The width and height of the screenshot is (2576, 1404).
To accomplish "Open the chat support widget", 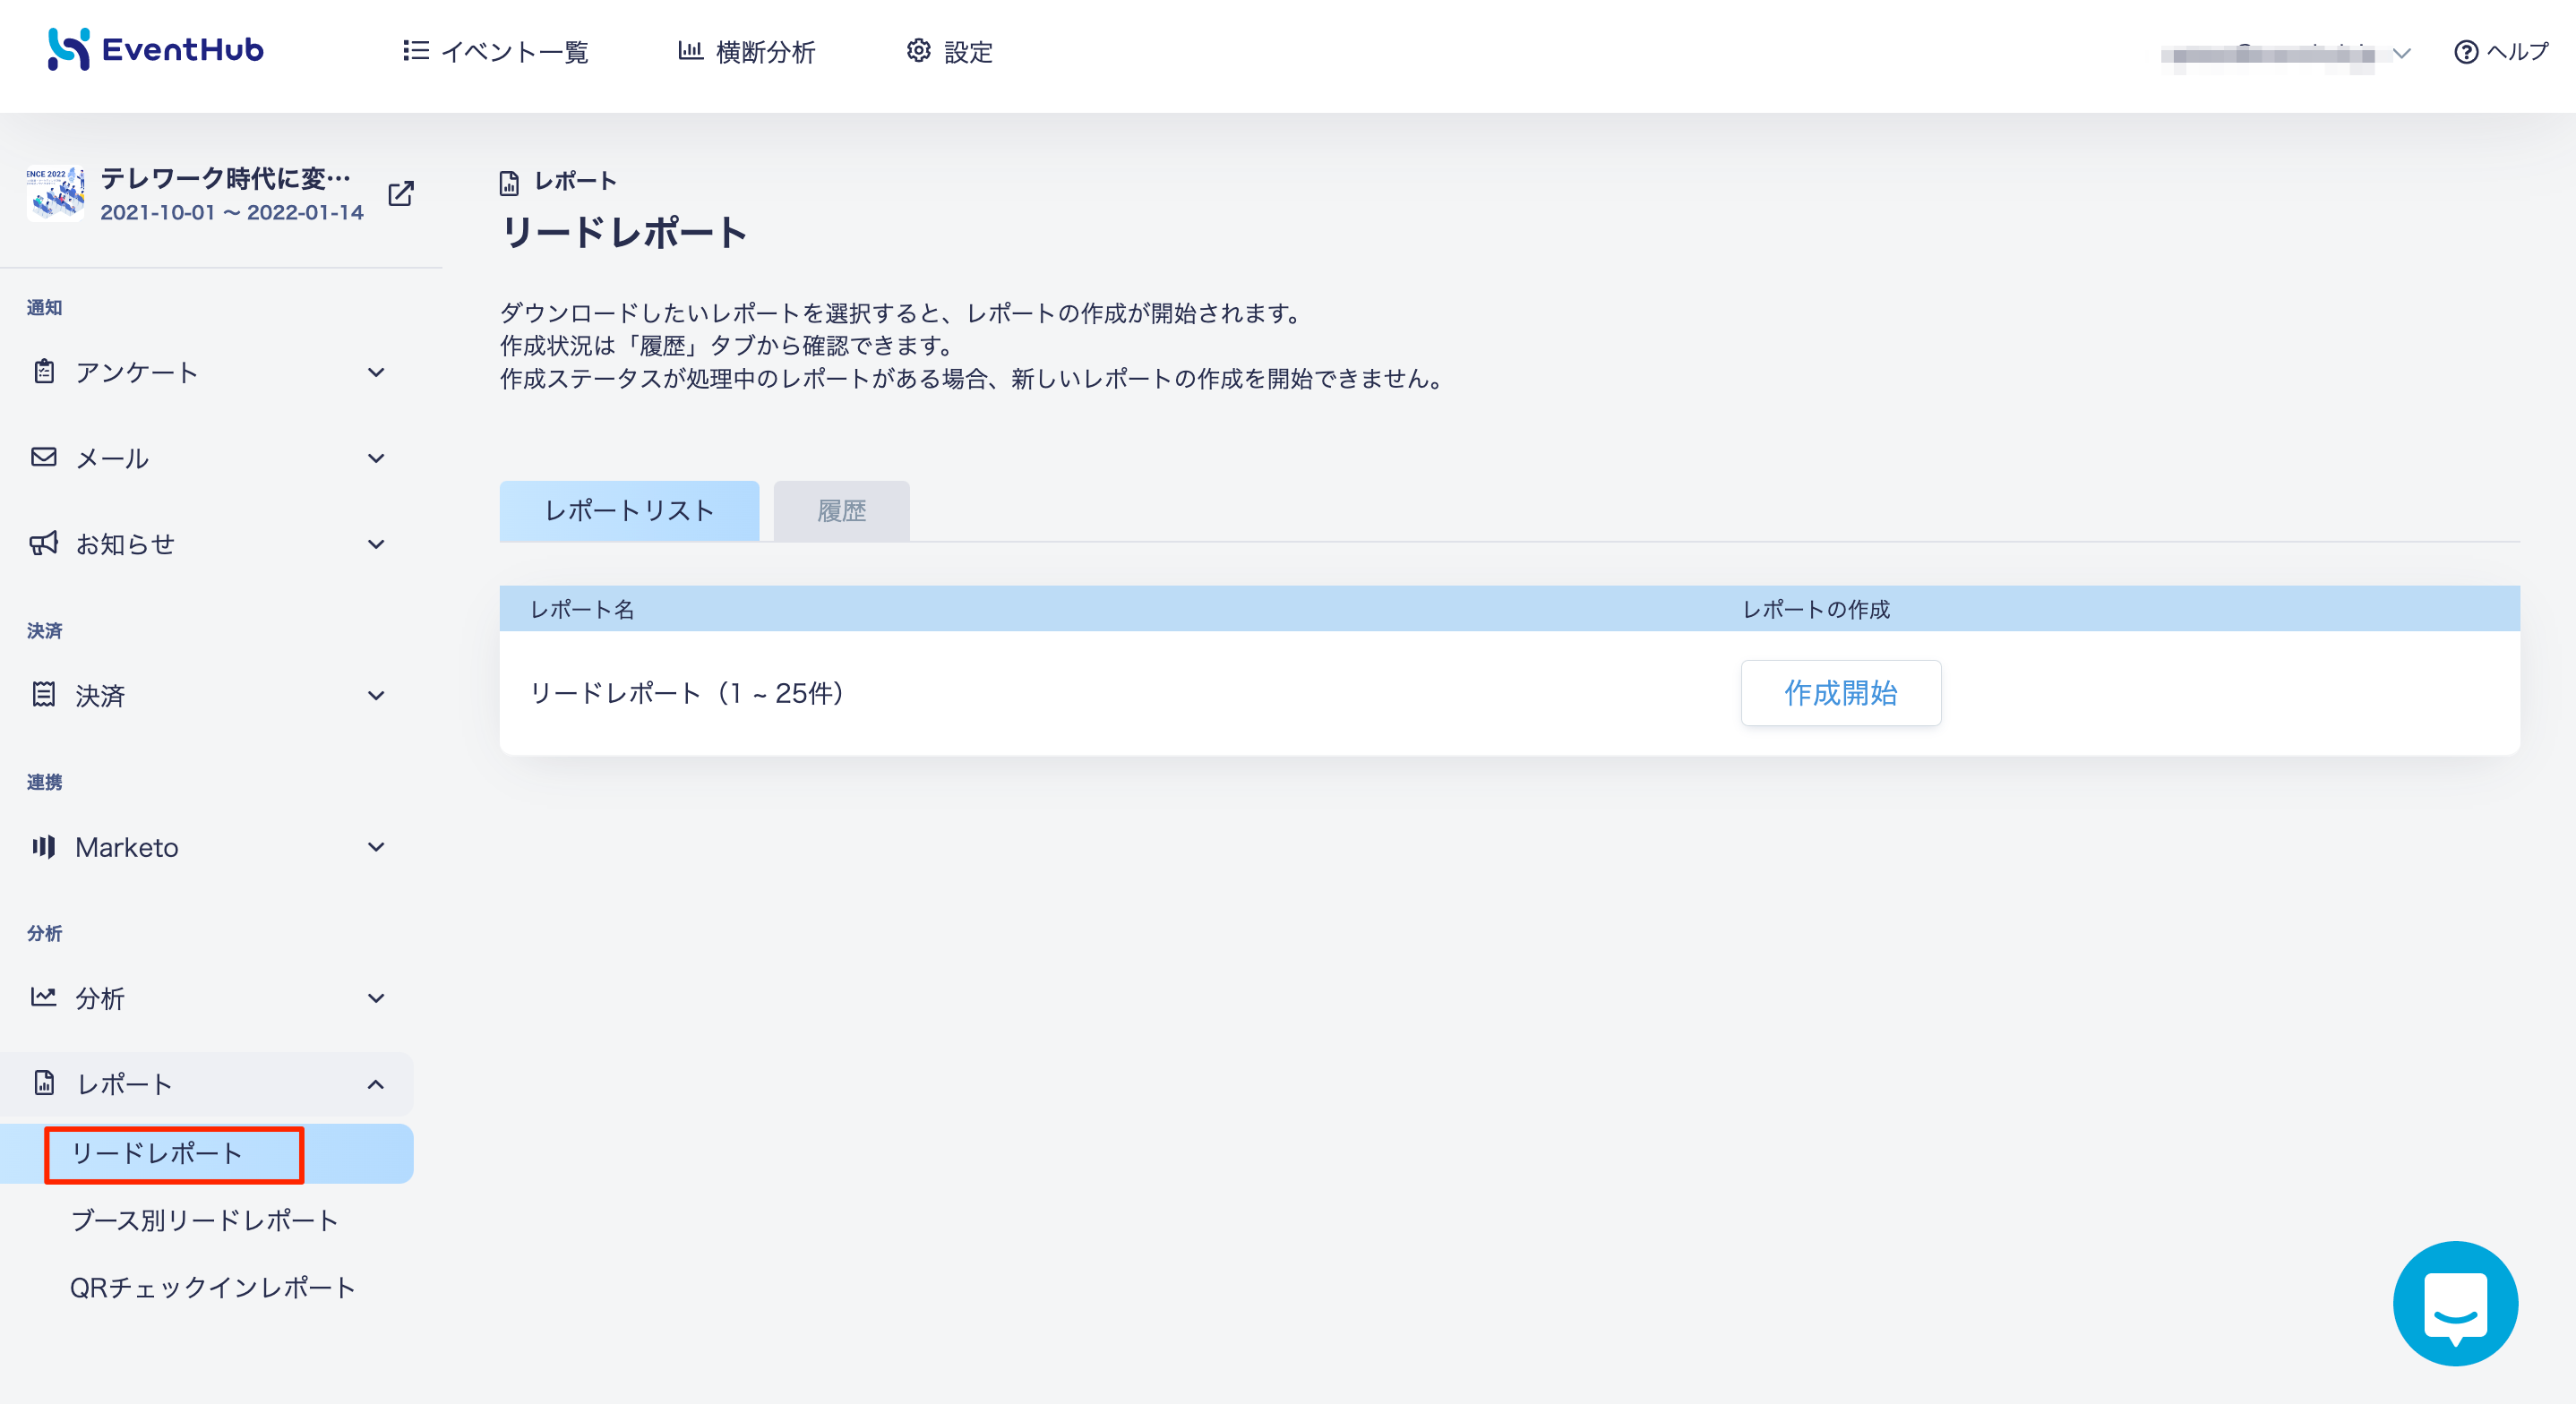I will click(x=2455, y=1304).
